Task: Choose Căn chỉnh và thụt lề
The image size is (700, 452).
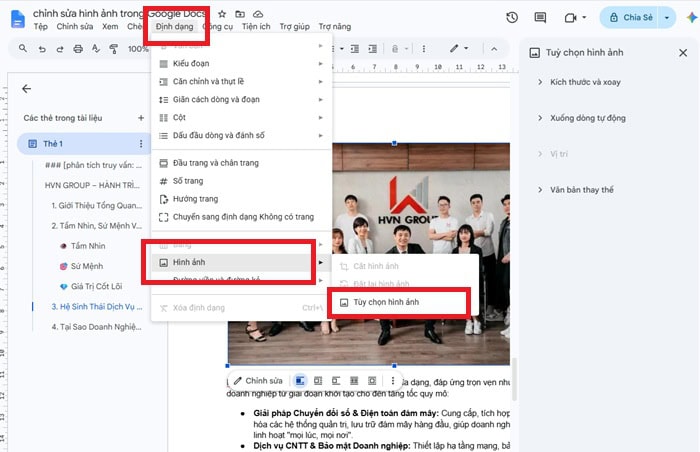Action: click(242, 81)
